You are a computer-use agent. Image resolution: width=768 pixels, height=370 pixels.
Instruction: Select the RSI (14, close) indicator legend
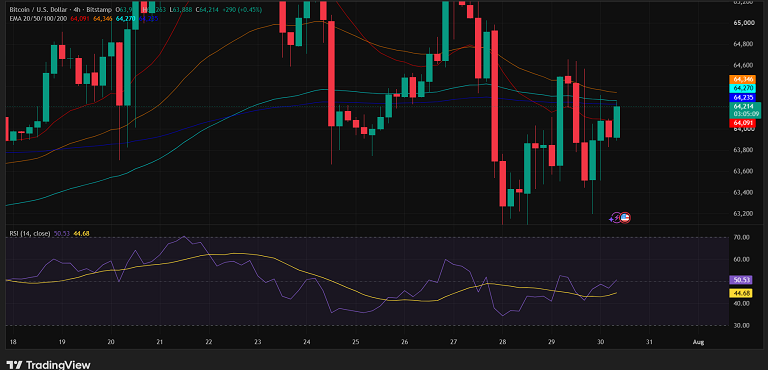(30, 234)
